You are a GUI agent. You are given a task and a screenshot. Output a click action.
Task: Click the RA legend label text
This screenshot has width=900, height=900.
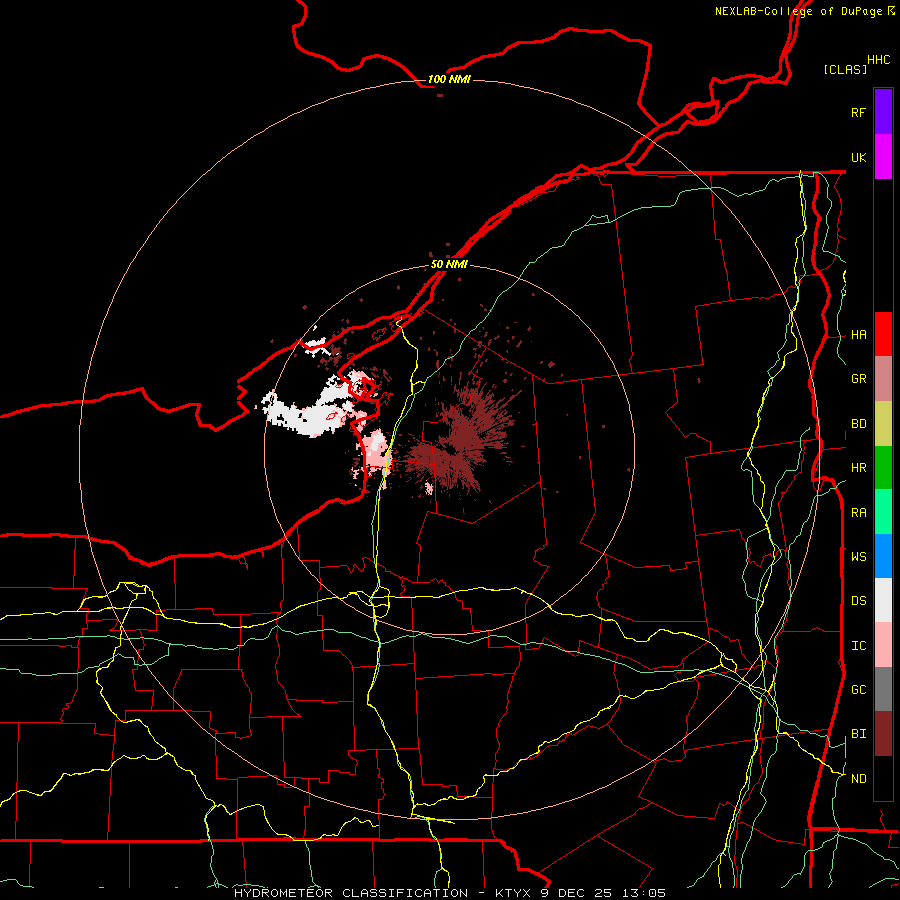[859, 513]
